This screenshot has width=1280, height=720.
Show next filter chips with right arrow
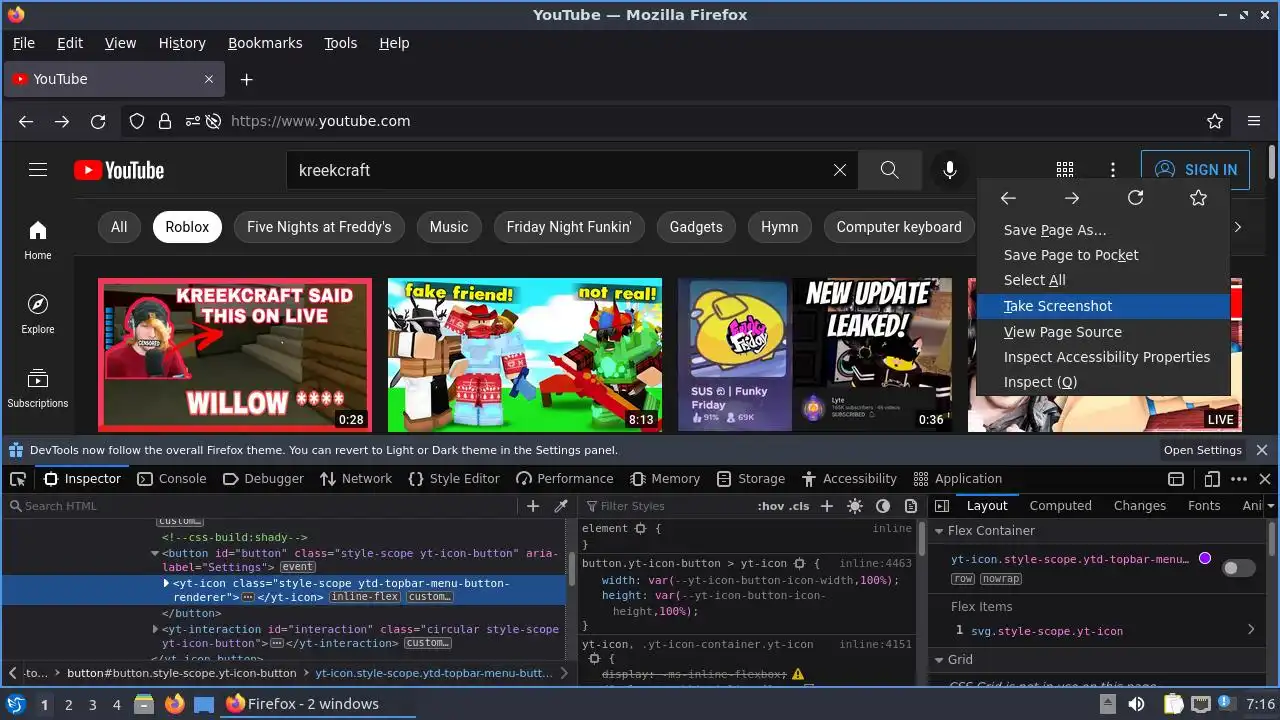[x=1238, y=227]
